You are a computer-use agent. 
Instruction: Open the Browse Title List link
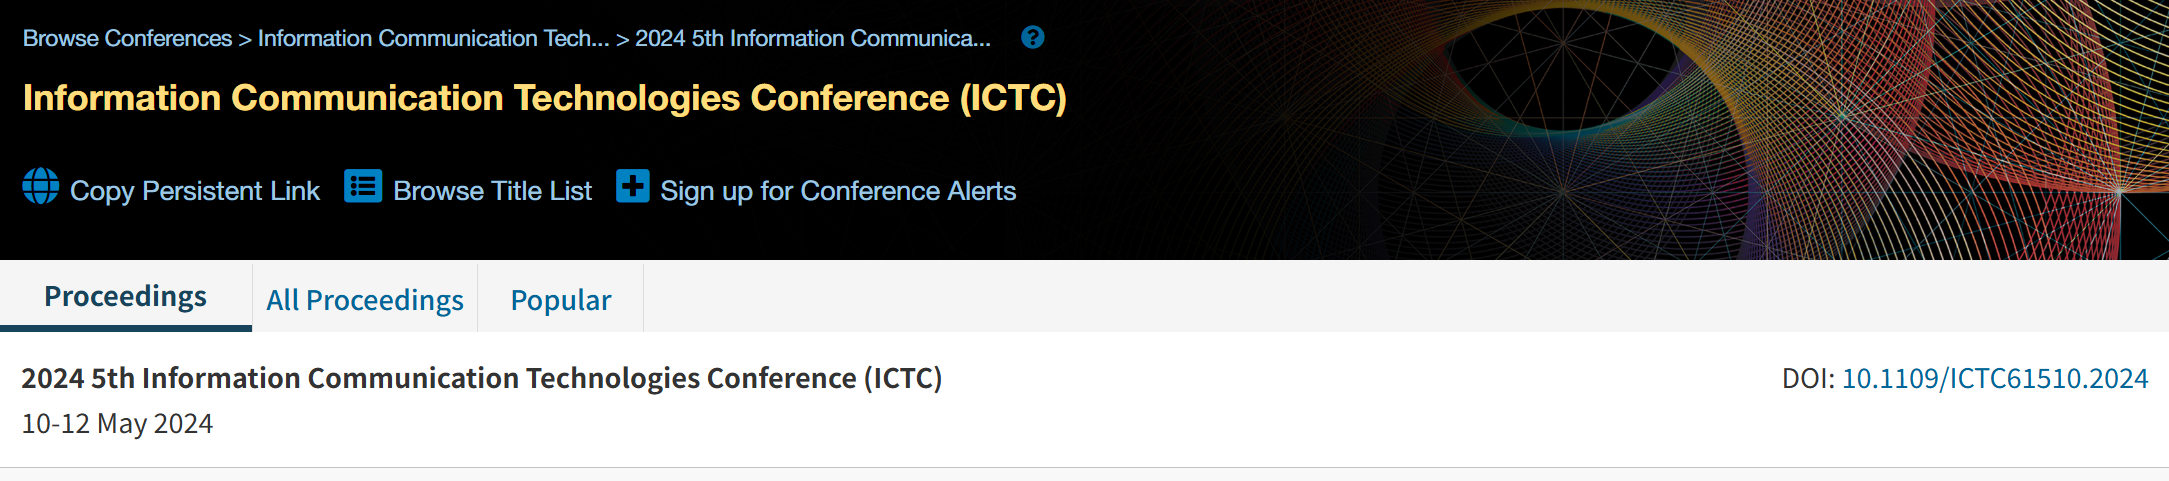tap(492, 191)
